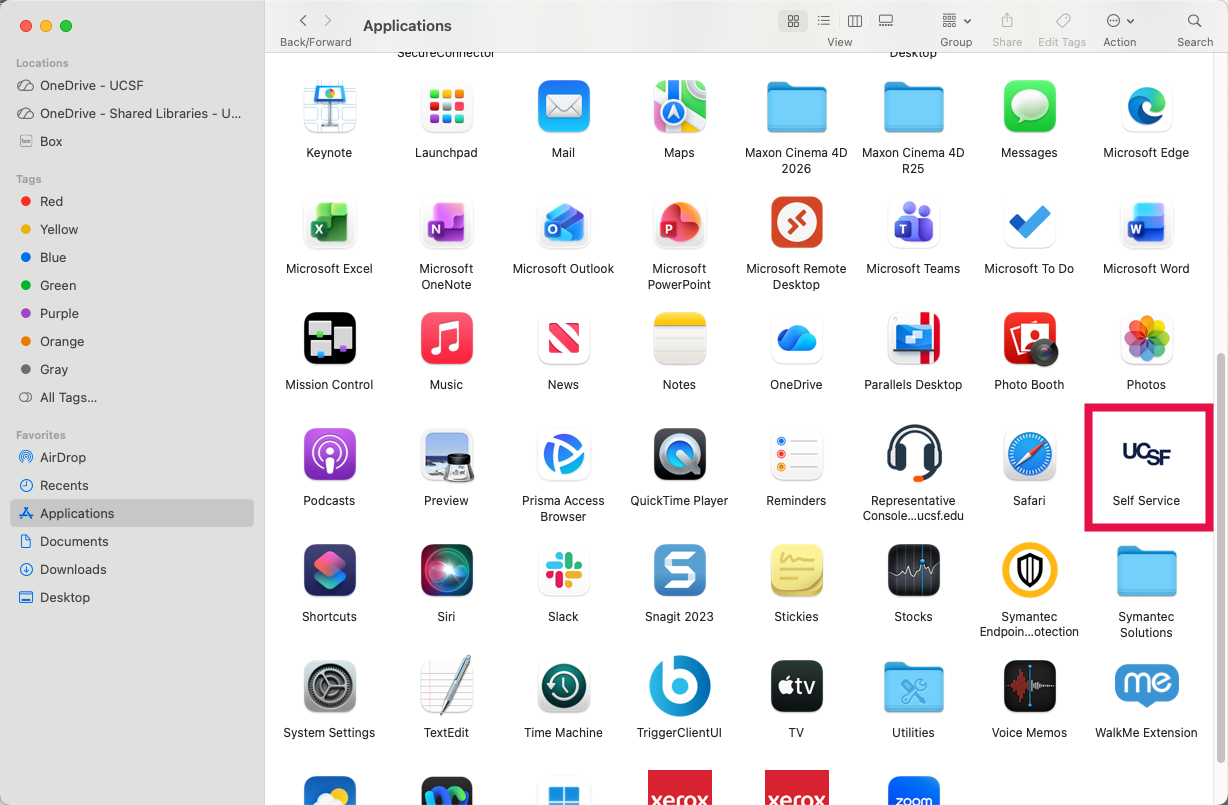Launch Microsoft Excel
The width and height of the screenshot is (1228, 805).
(329, 222)
